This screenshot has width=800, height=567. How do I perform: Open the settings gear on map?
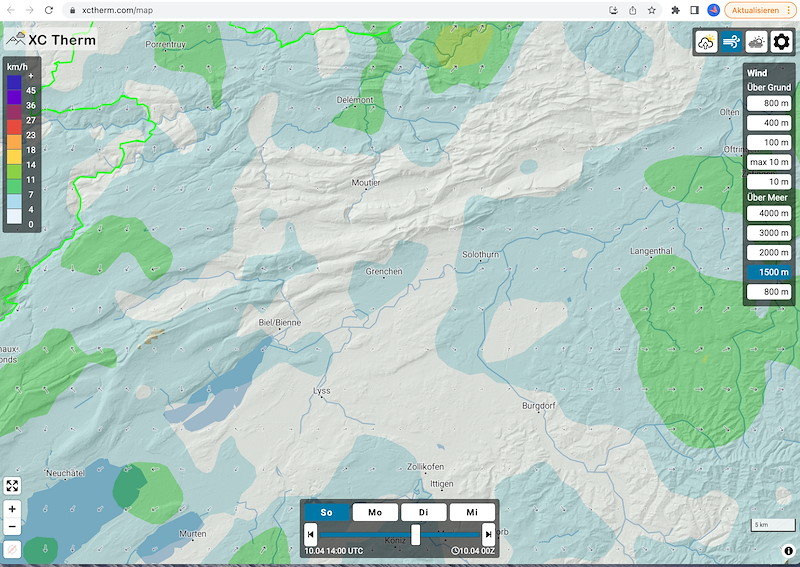(x=781, y=42)
